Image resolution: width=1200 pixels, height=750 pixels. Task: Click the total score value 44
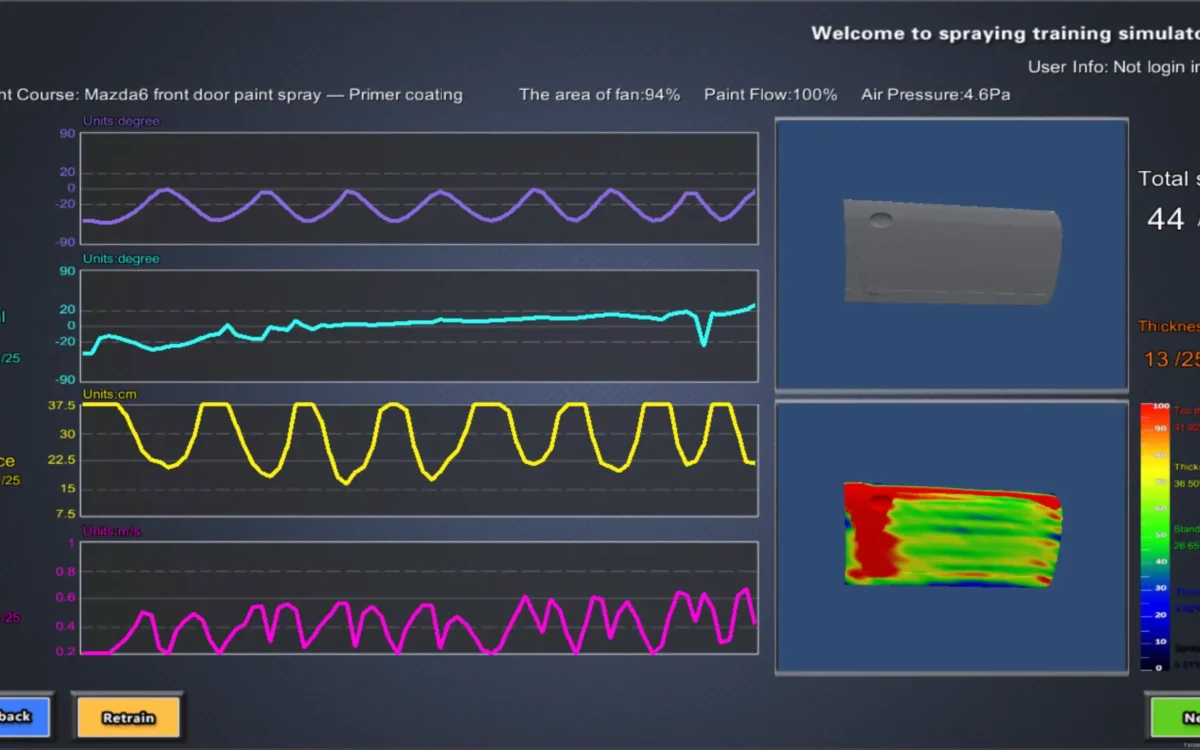tap(1165, 219)
